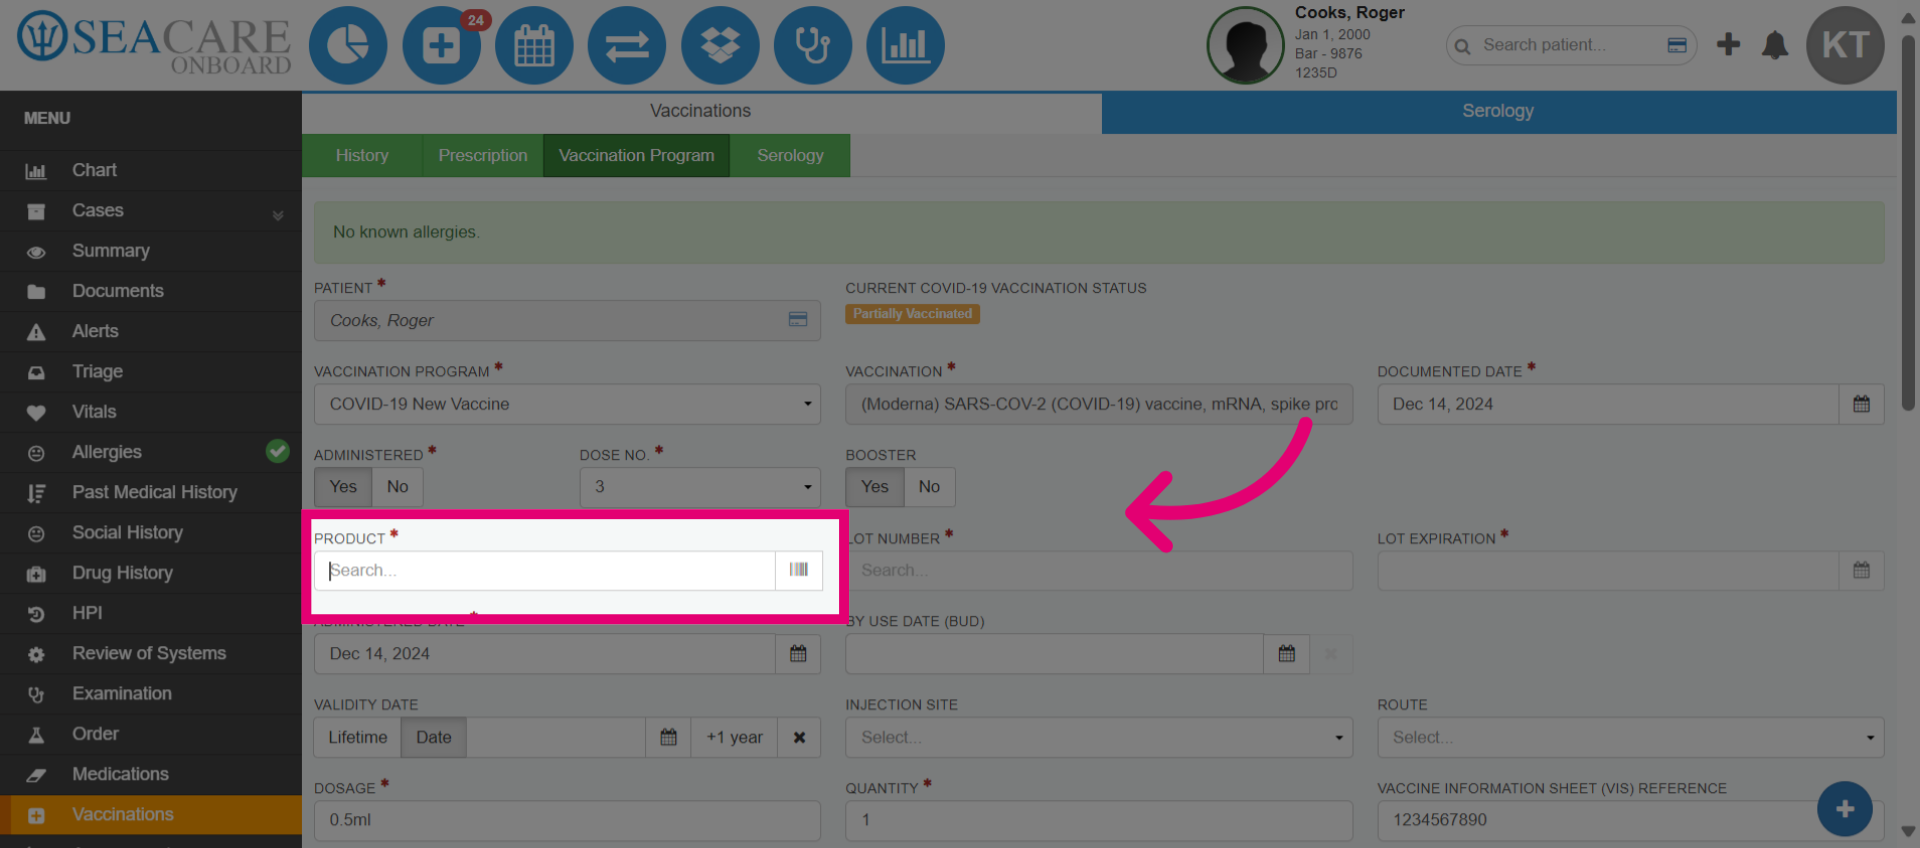Open Drug History in sidebar
Viewport: 1920px width, 848px height.
[151, 573]
